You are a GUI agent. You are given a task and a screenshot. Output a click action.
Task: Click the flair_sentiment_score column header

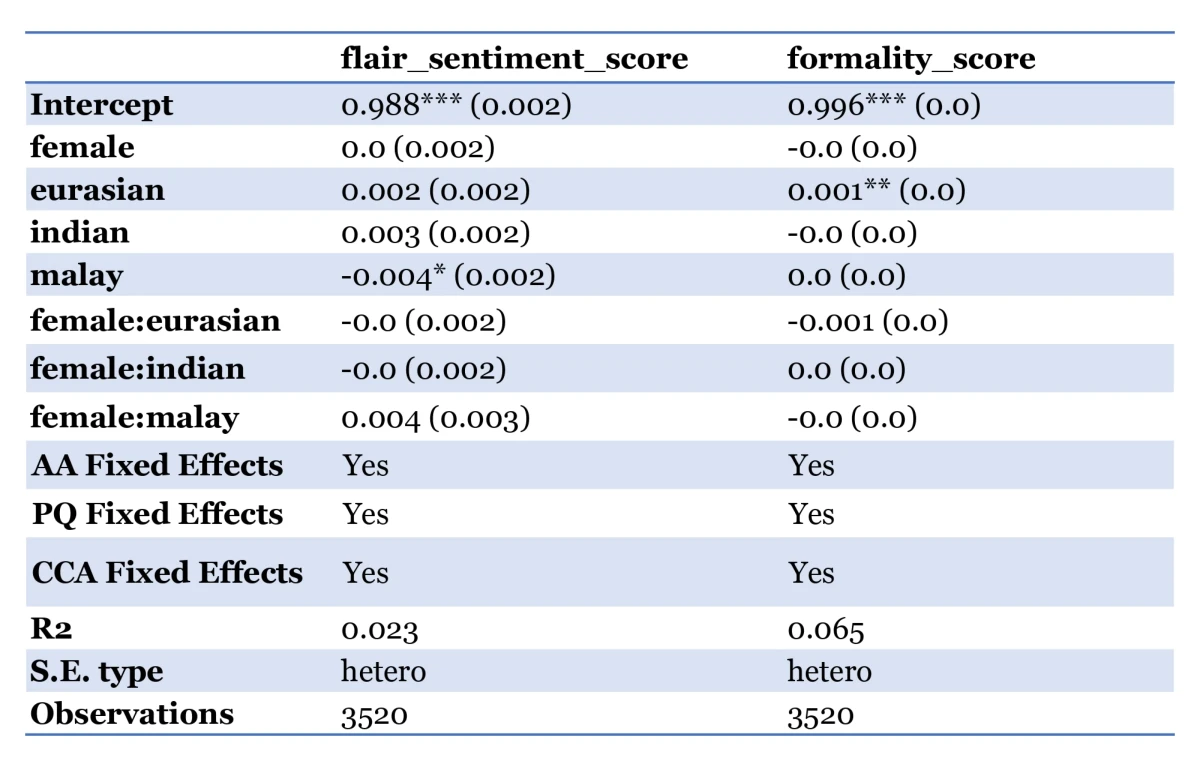click(514, 59)
